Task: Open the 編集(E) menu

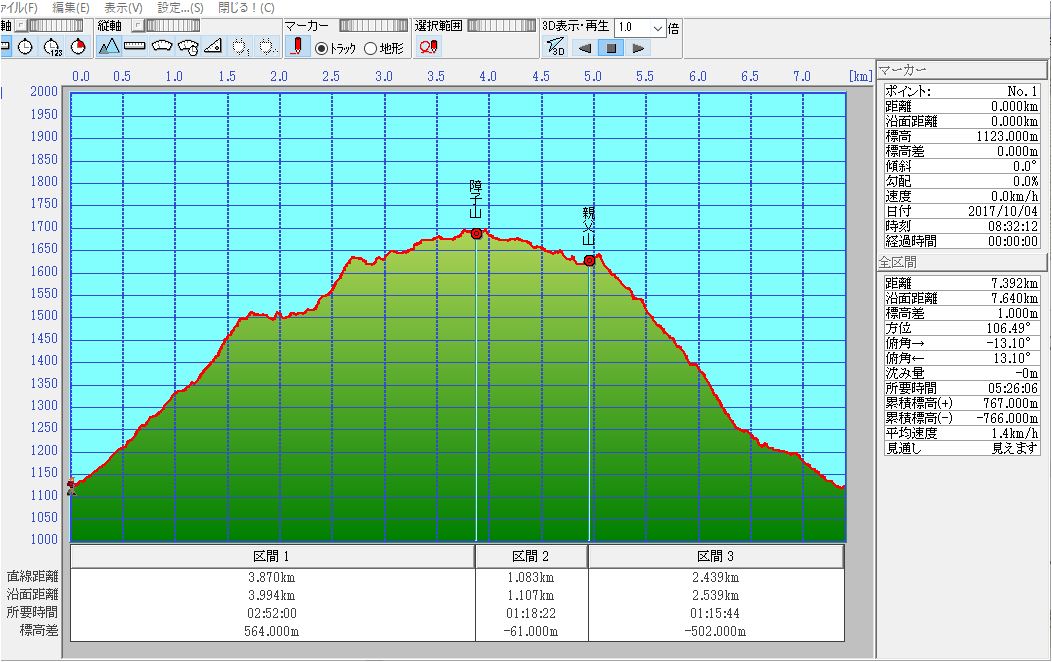Action: coord(70,8)
